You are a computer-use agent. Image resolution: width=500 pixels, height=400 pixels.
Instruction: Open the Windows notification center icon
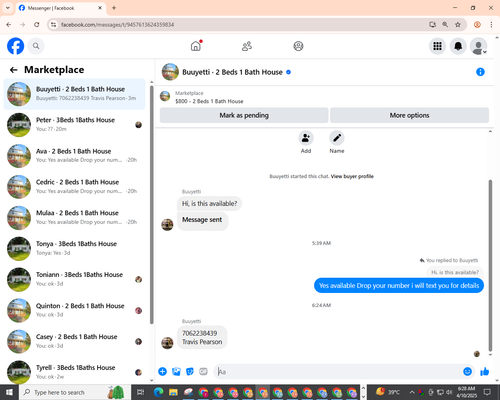(487, 392)
